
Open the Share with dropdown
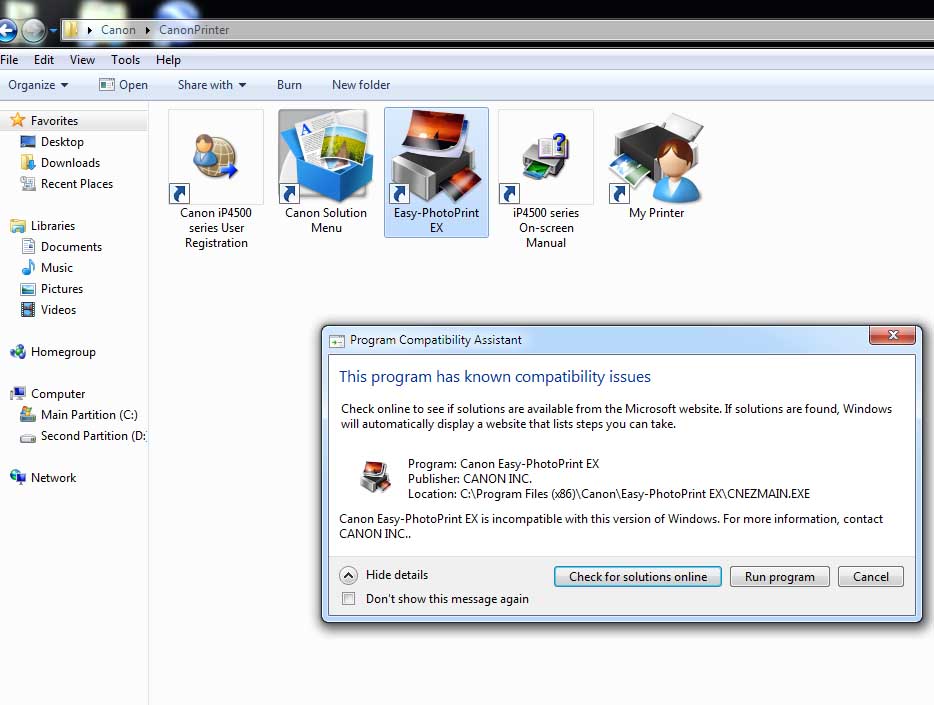(212, 85)
